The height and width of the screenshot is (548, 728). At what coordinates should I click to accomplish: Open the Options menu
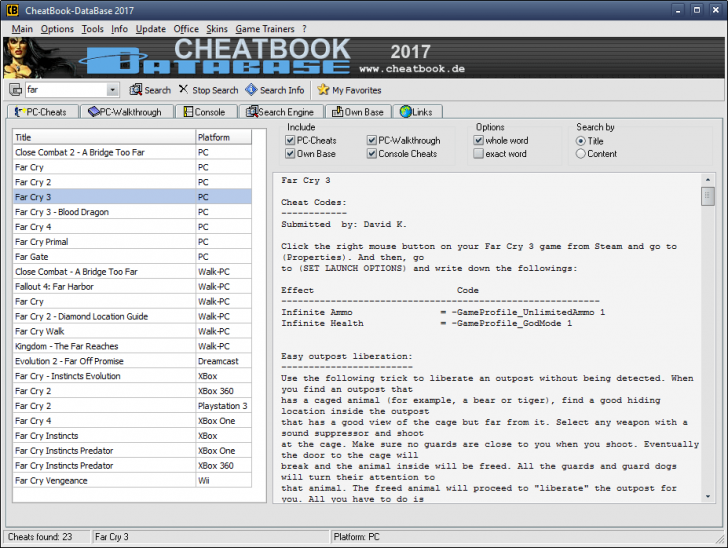(x=57, y=29)
